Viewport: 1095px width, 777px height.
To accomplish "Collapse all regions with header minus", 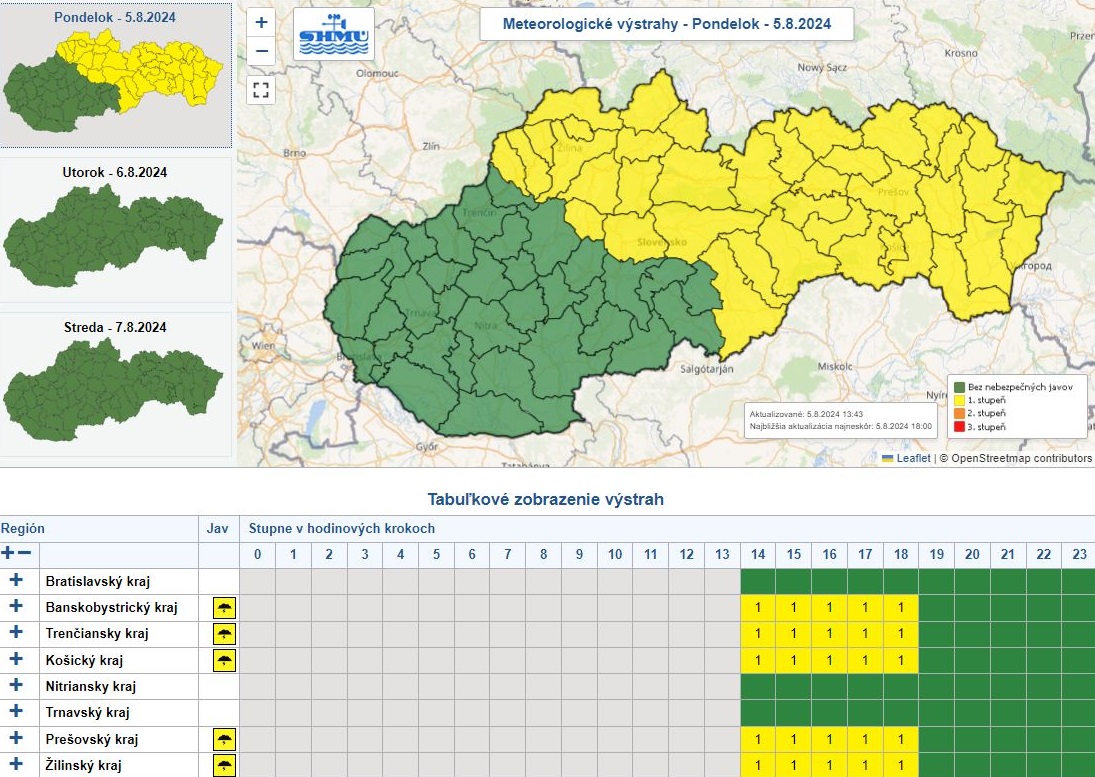I will [25, 553].
